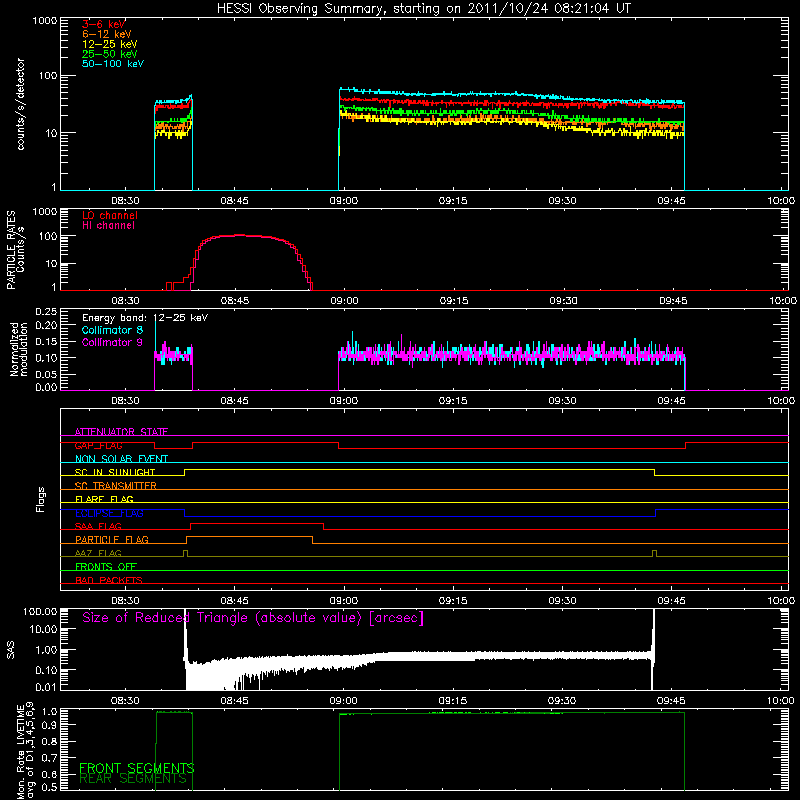The width and height of the screenshot is (800, 800).
Task: Select the NON_SOLAR_EVENT flag label
Action: click(x=121, y=459)
